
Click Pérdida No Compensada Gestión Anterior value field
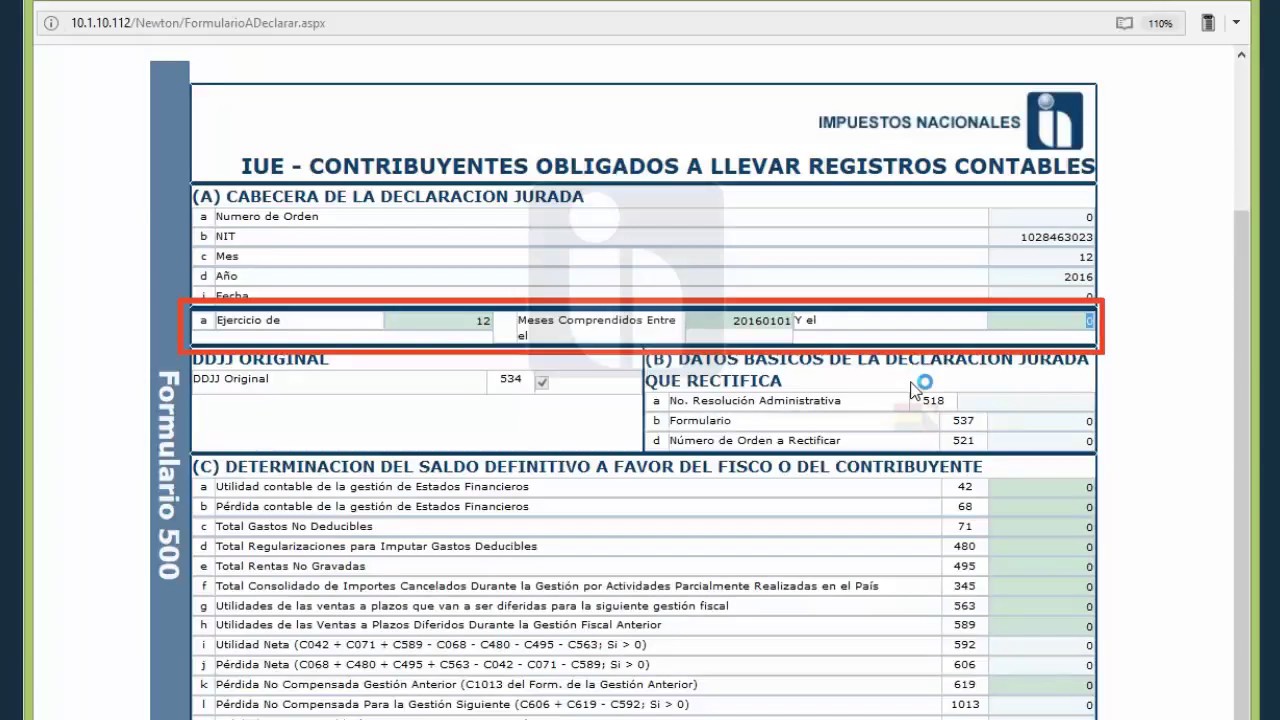pyautogui.click(x=1041, y=685)
